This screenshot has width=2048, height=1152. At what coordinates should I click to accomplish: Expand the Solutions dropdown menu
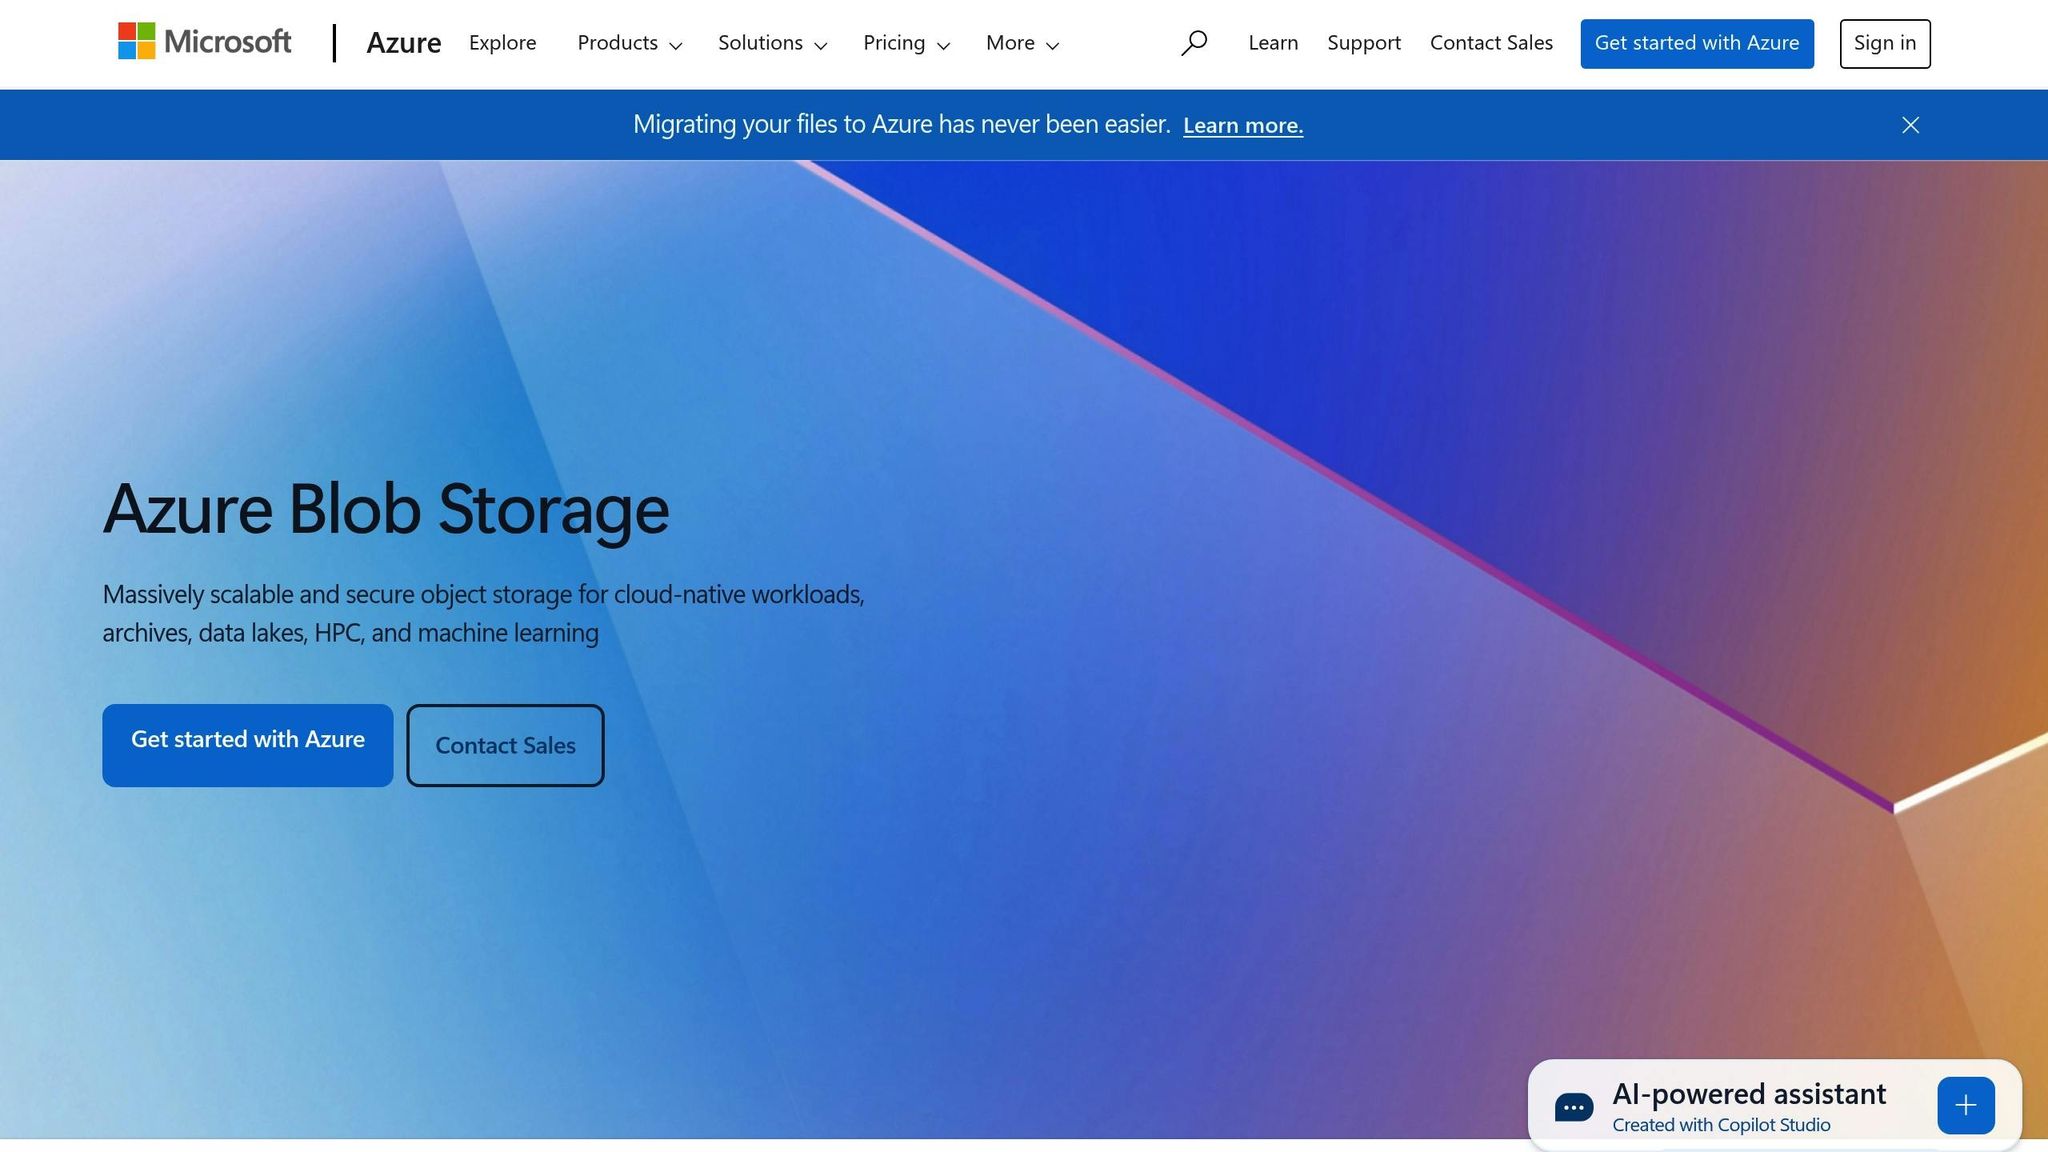(773, 43)
